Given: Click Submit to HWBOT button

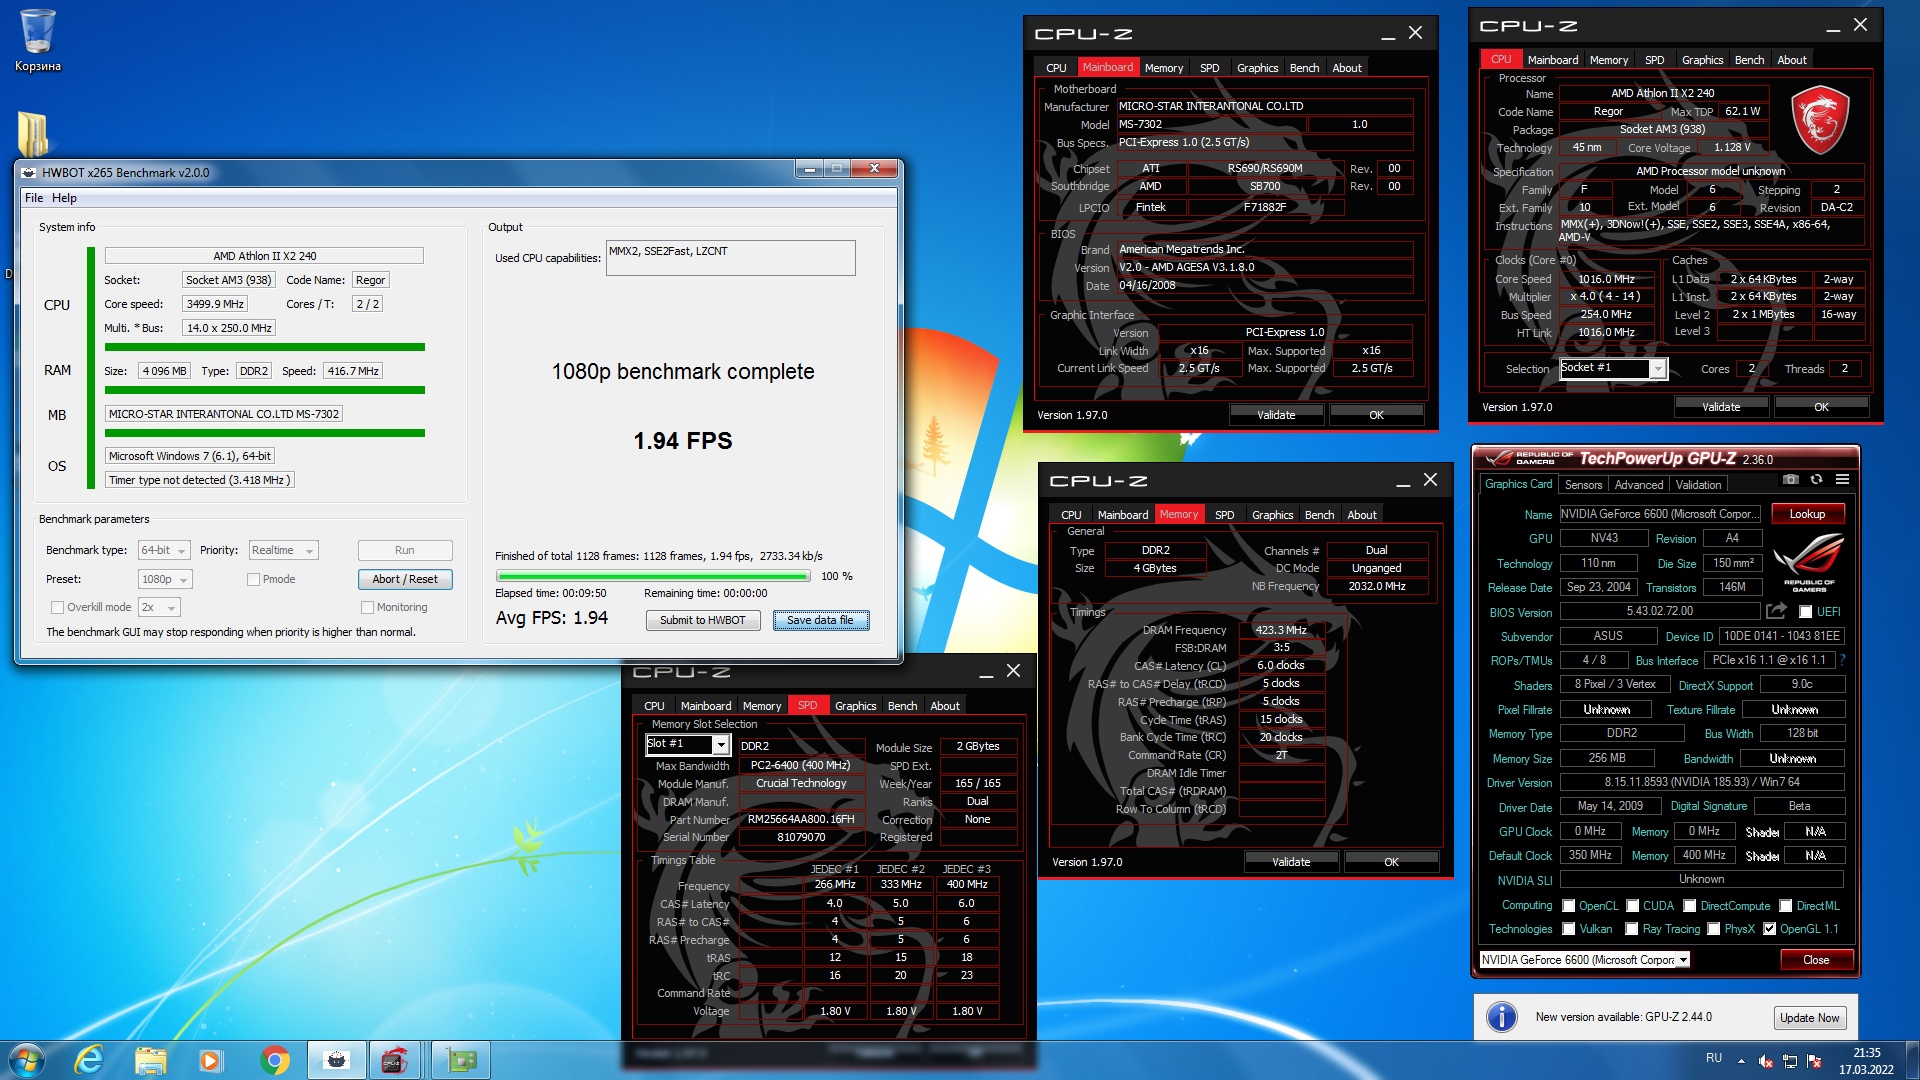Looking at the screenshot, I should click(702, 620).
